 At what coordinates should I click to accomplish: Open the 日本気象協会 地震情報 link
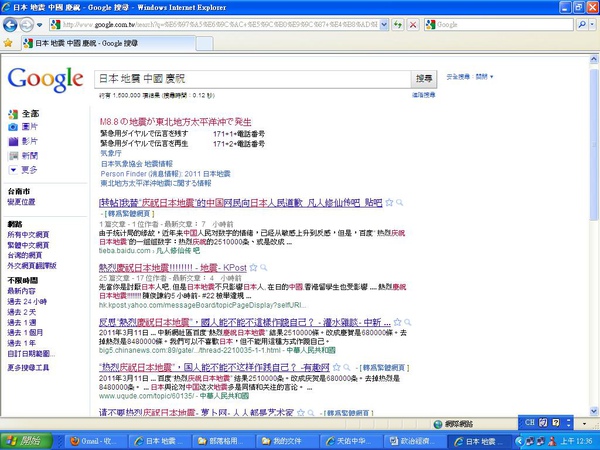137,164
